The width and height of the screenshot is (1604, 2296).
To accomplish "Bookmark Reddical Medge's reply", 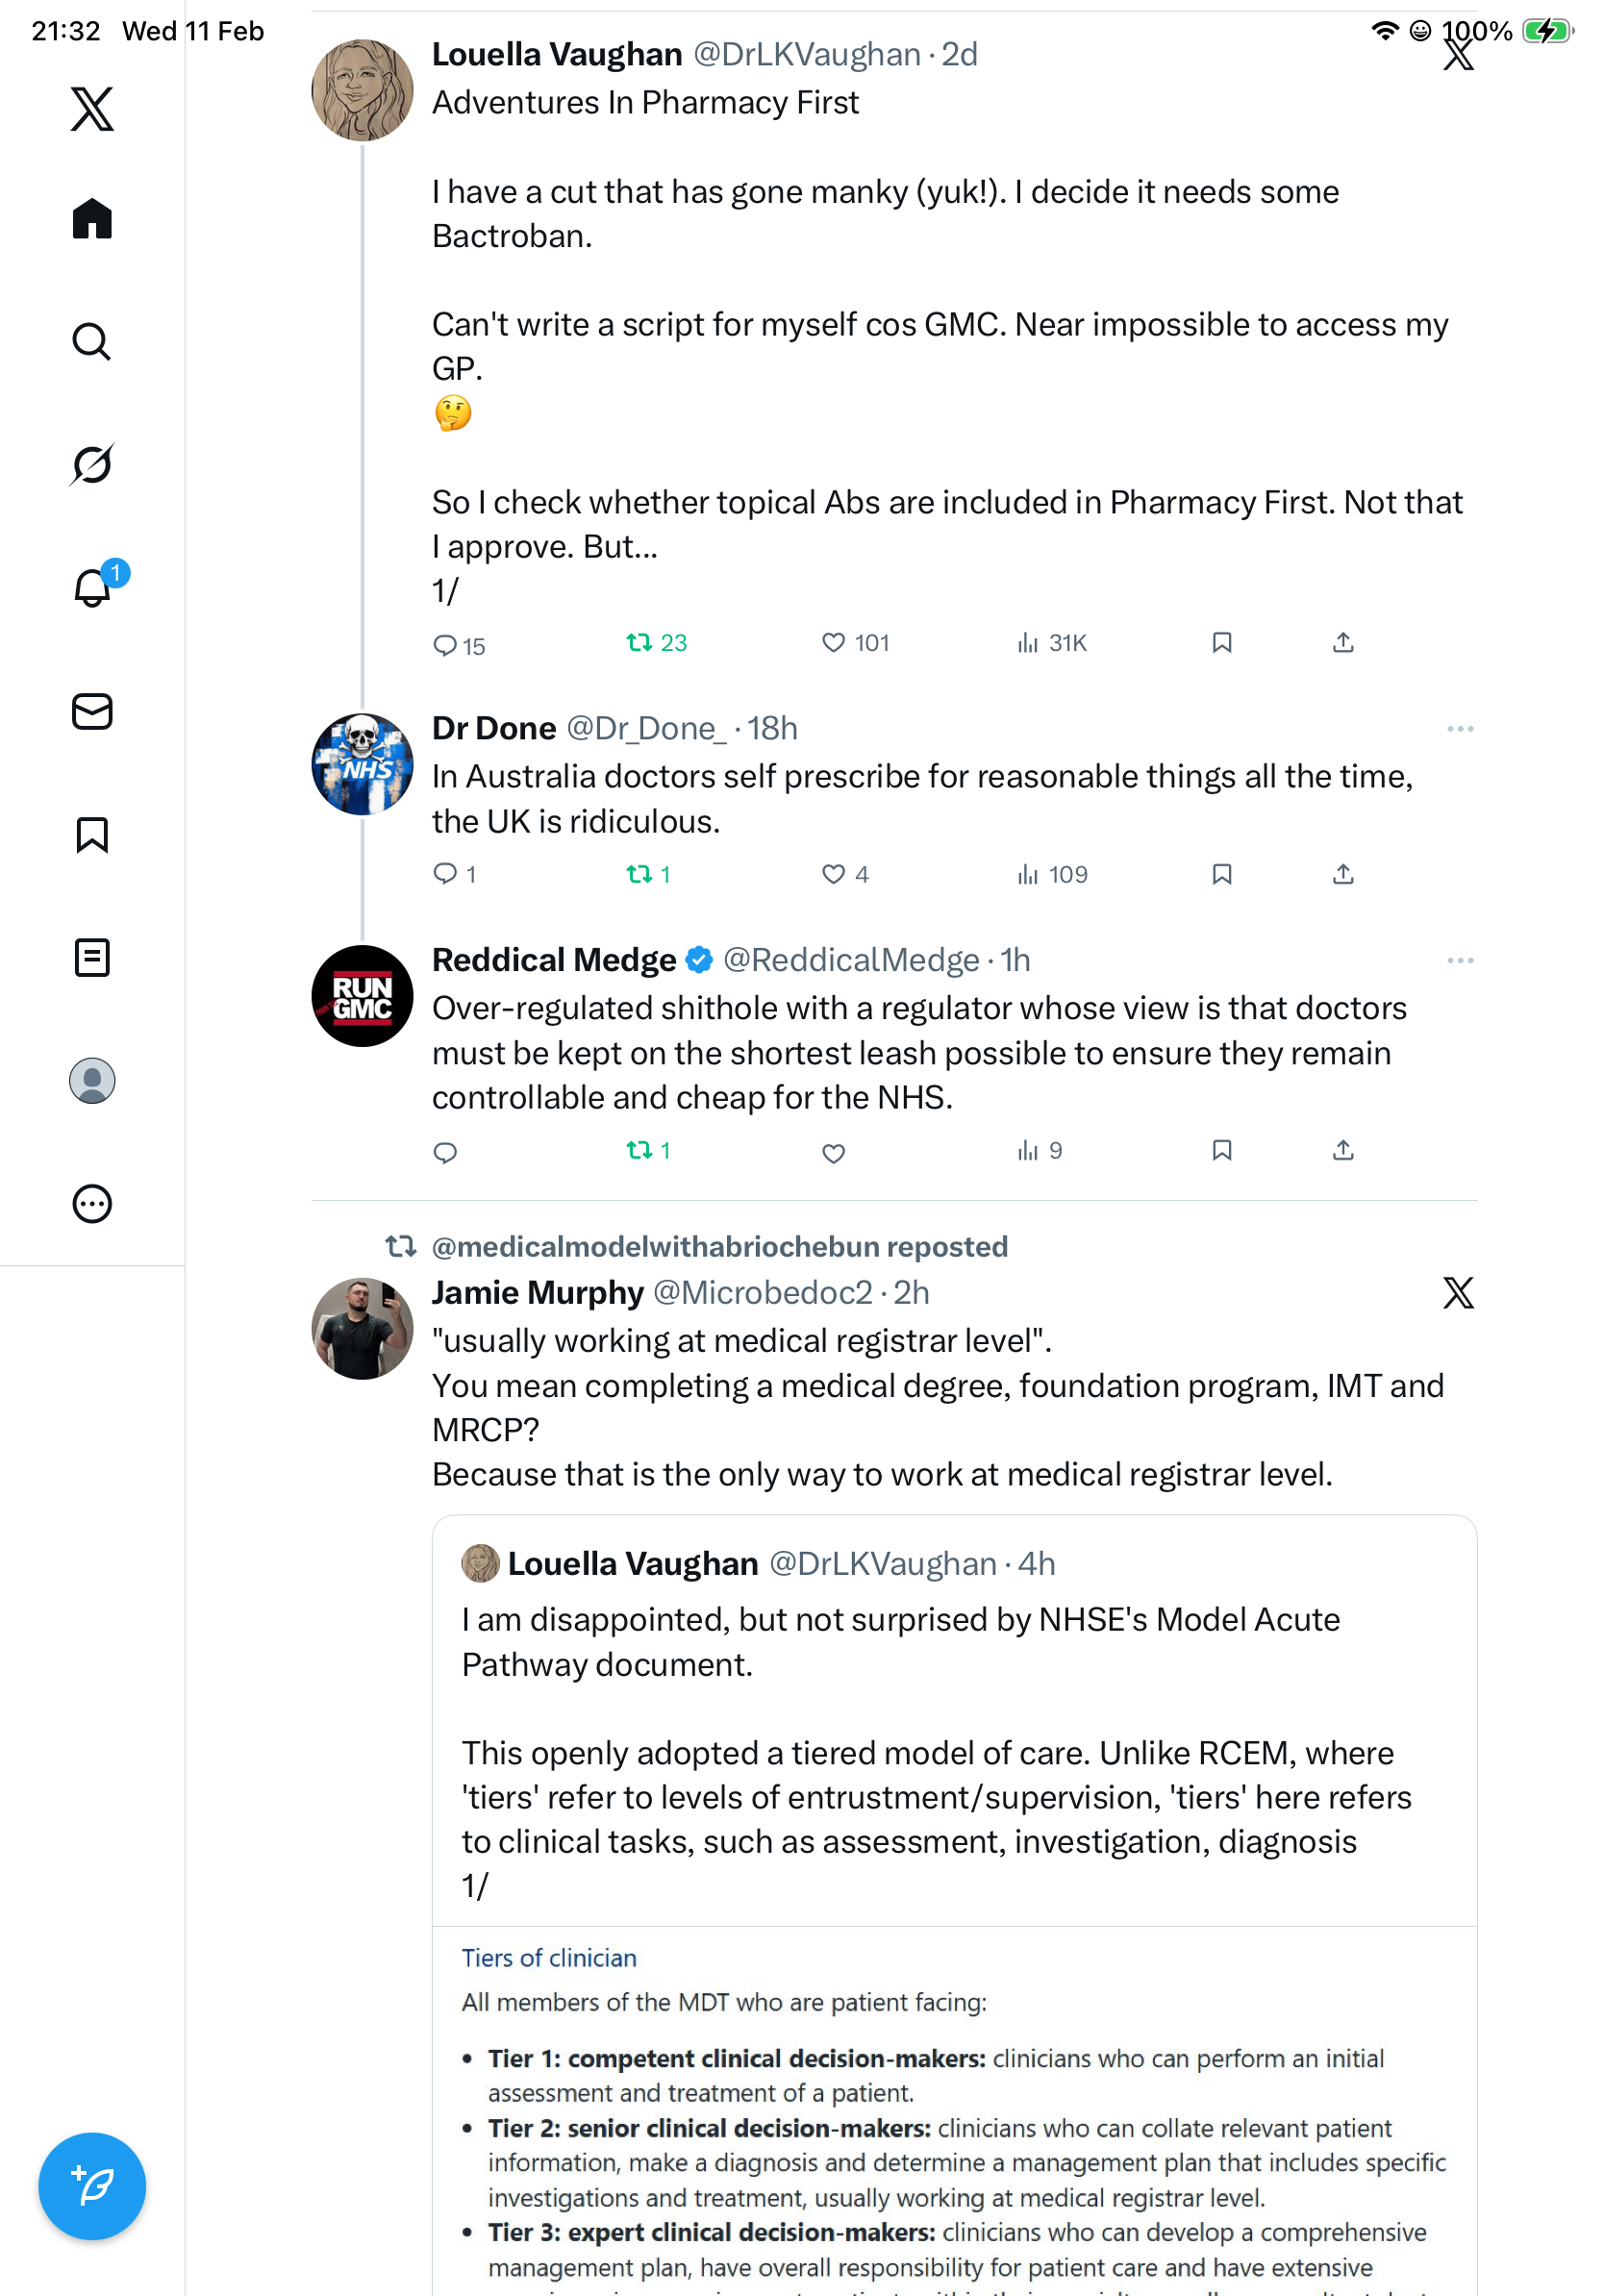I will [x=1221, y=1151].
